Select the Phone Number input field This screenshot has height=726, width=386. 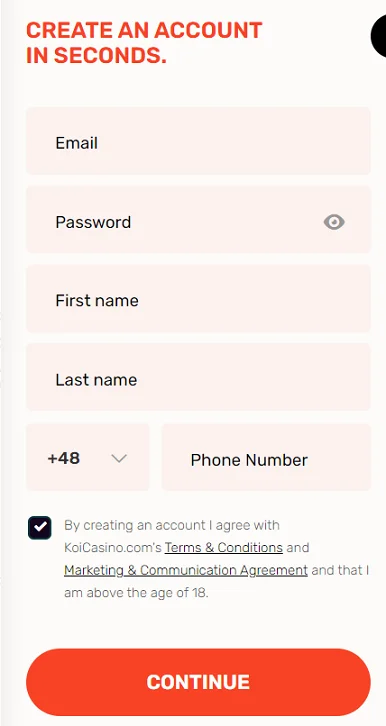(266, 457)
